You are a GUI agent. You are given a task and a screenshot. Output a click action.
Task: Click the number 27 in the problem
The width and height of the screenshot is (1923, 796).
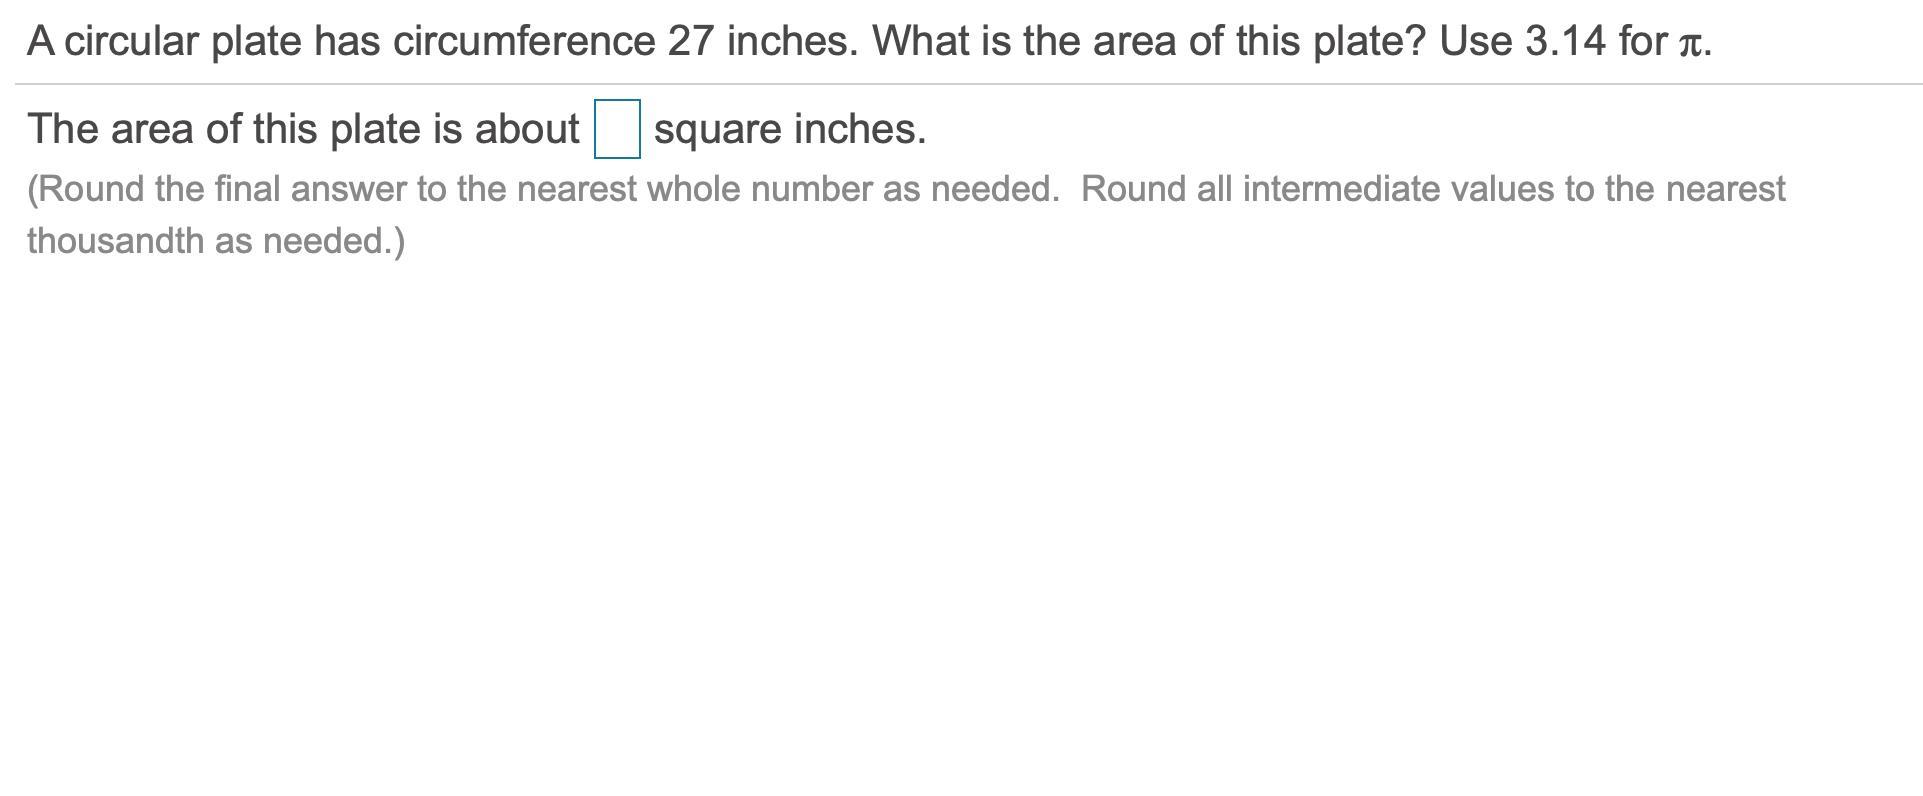click(691, 41)
